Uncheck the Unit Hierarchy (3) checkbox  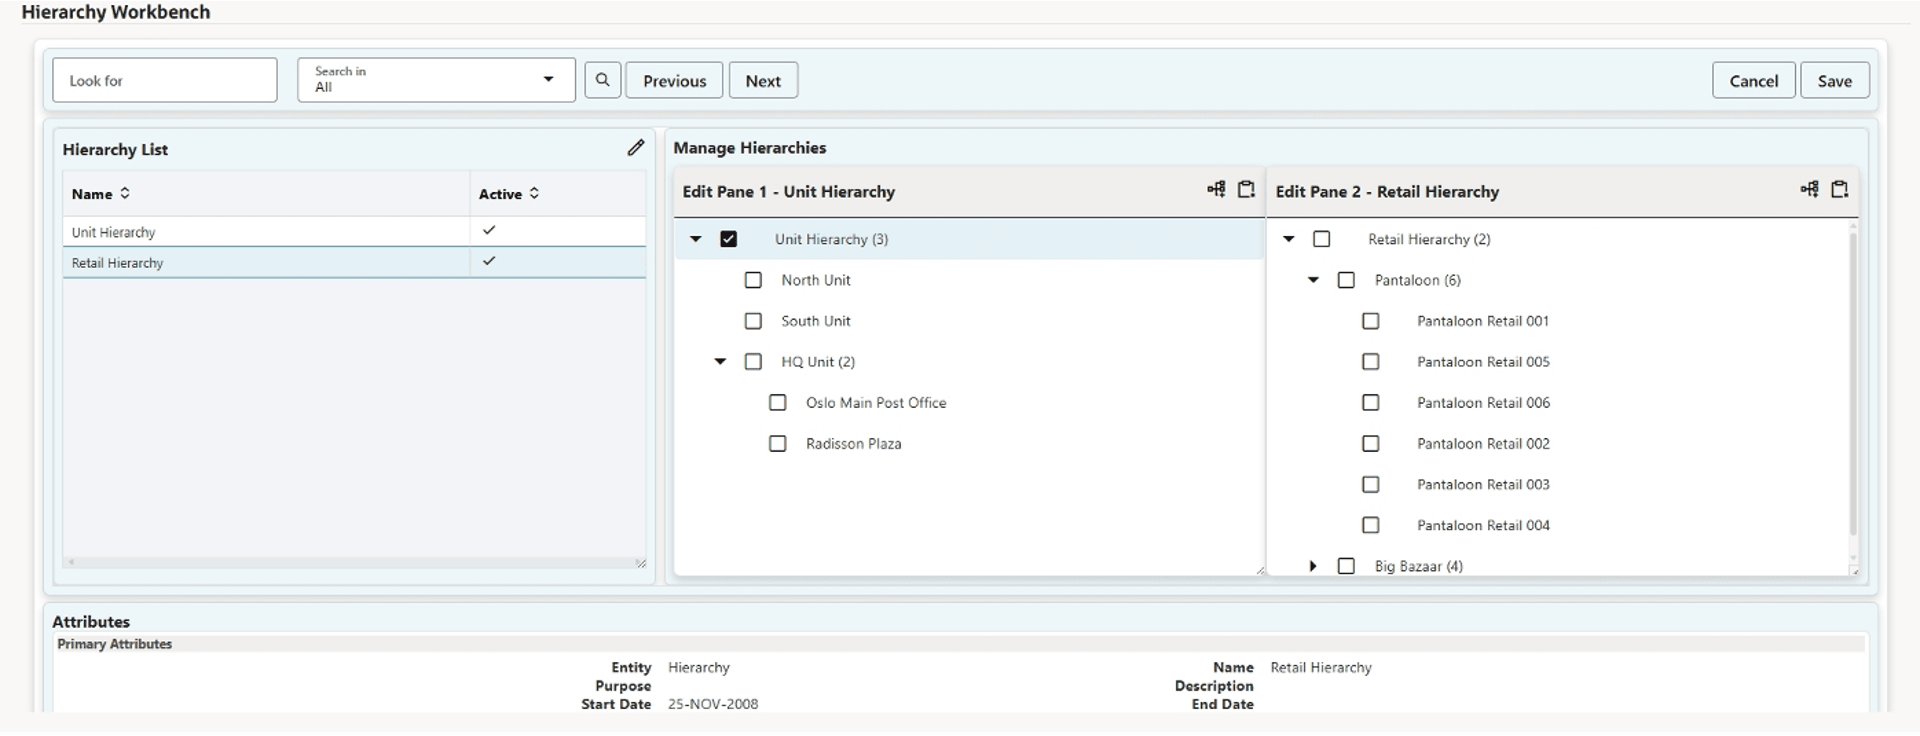click(728, 239)
